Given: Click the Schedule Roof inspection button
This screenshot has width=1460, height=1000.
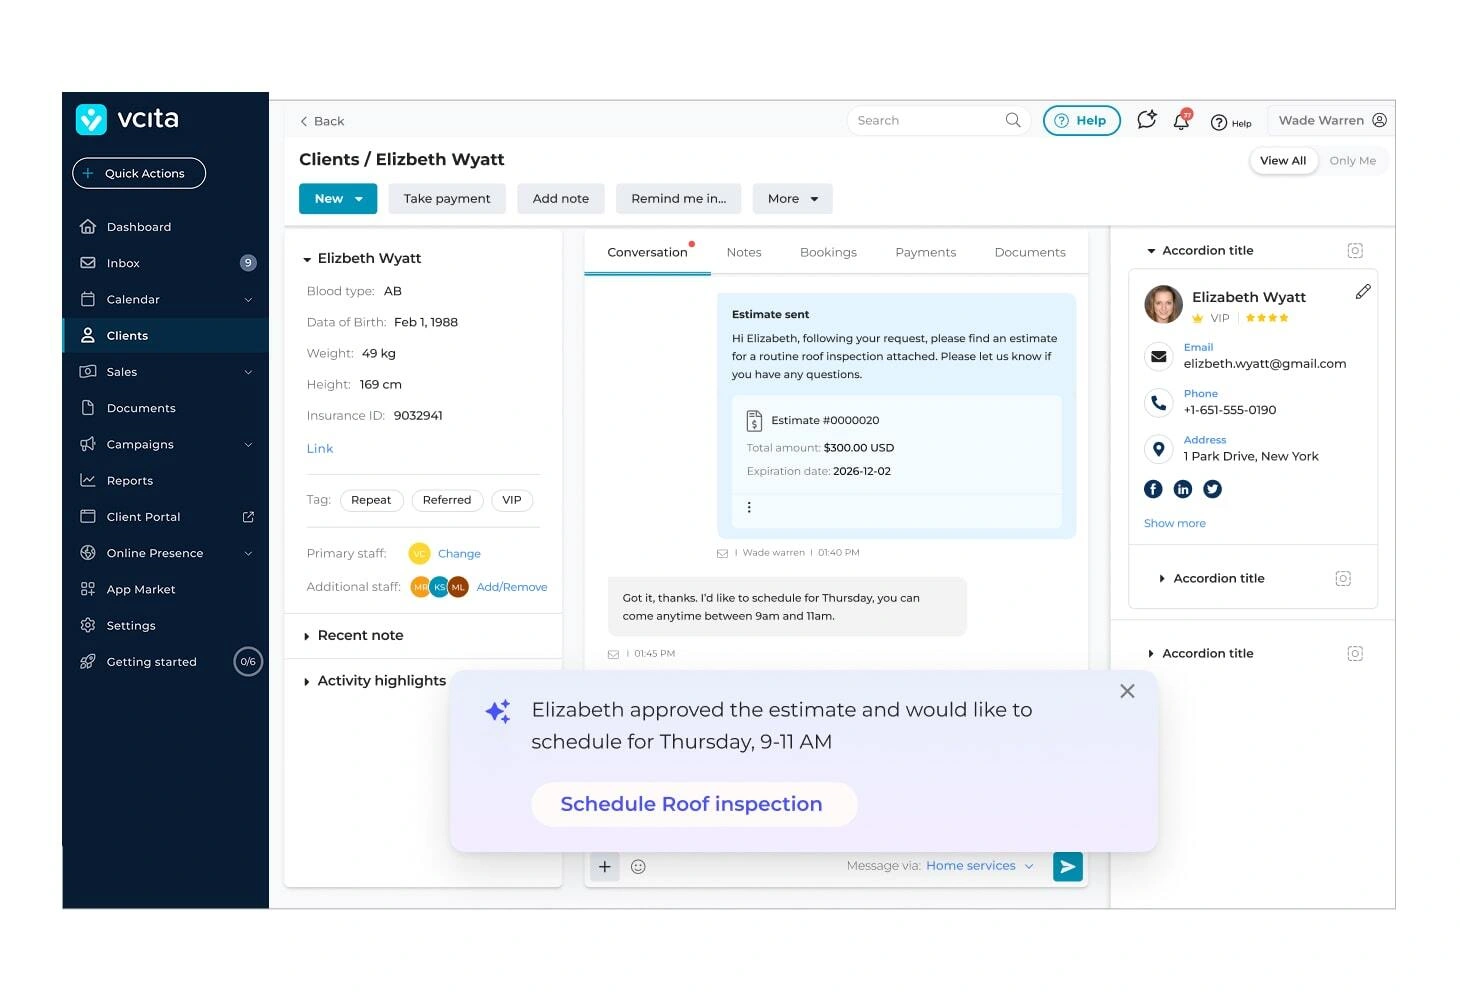Looking at the screenshot, I should (693, 804).
